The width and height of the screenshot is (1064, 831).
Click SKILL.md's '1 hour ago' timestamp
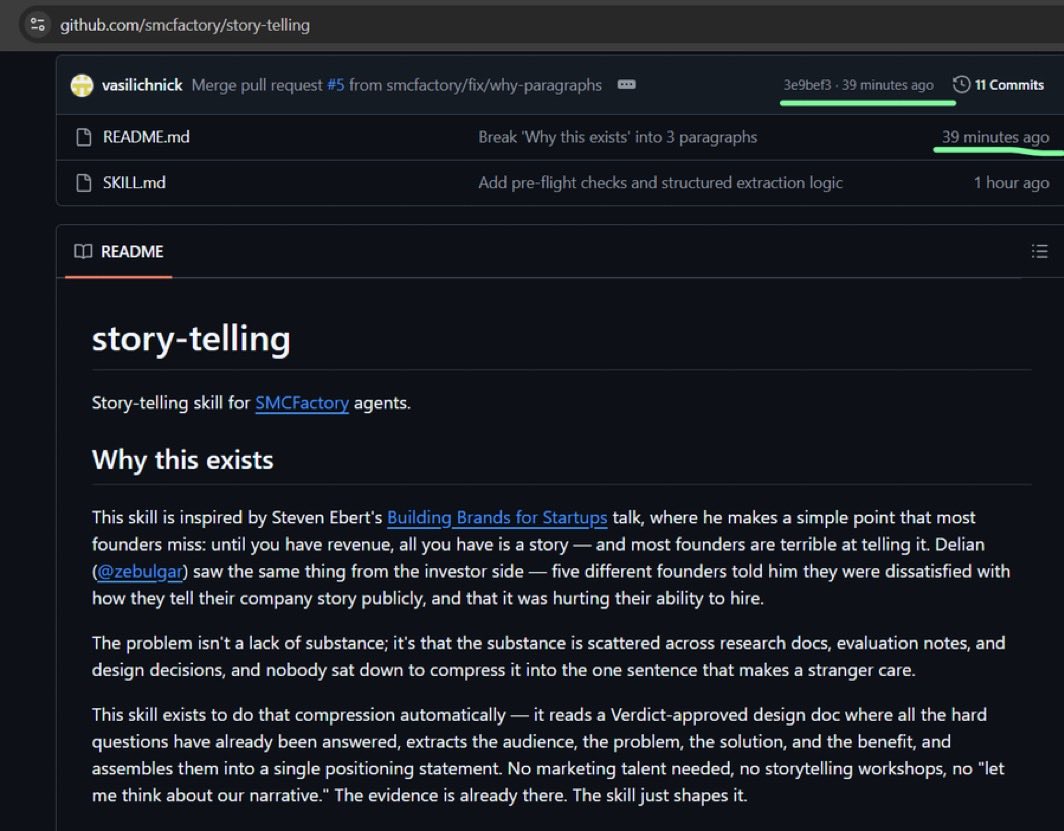coord(1011,183)
